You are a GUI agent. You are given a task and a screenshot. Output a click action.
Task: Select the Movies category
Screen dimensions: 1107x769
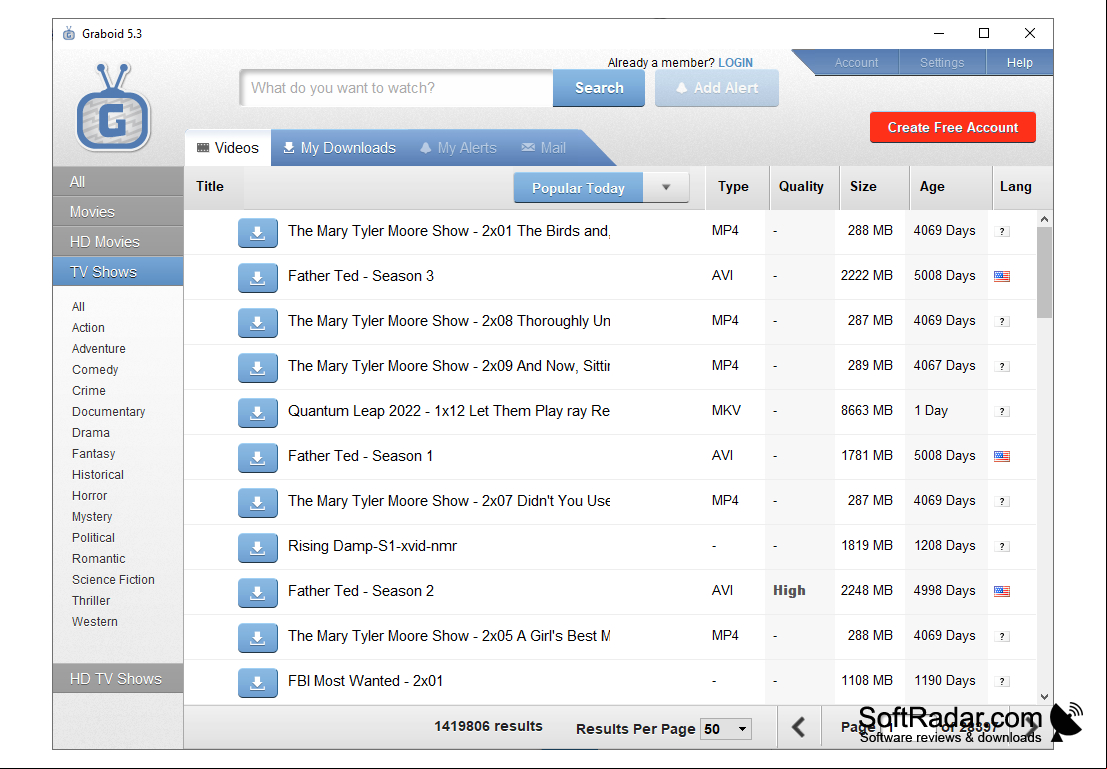[x=118, y=212]
